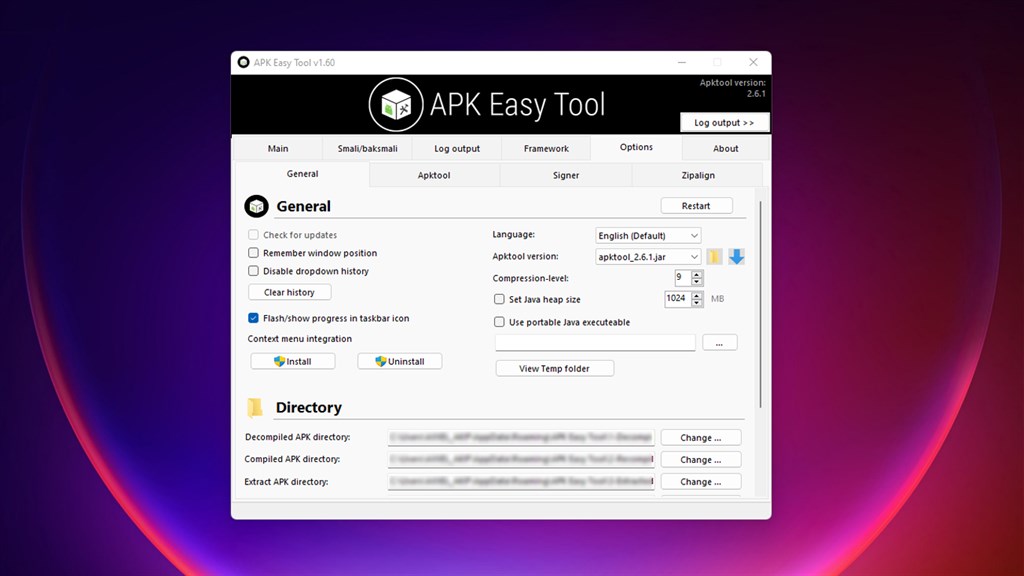Enable Use portable Java executeable
Viewport: 1024px width, 576px height.
pyautogui.click(x=499, y=322)
